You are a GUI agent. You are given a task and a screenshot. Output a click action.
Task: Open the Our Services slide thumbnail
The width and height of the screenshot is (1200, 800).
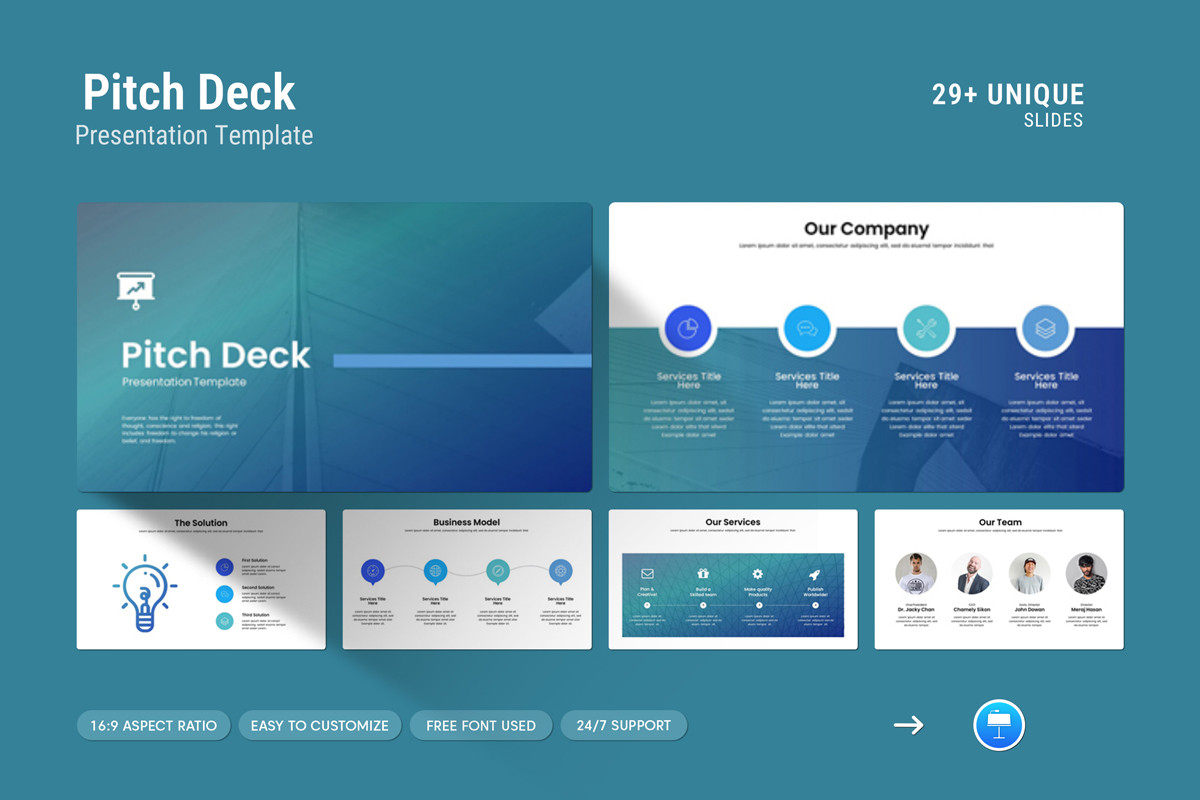click(733, 579)
